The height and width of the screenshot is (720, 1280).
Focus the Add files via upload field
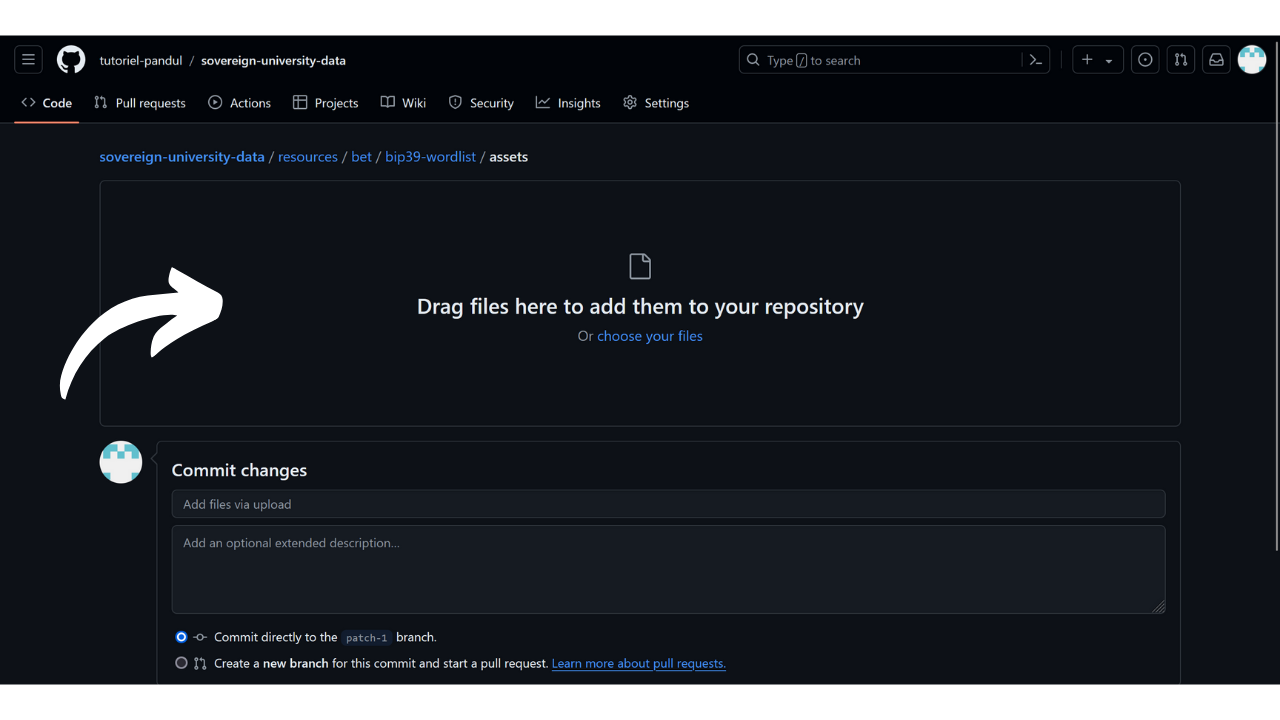[668, 504]
